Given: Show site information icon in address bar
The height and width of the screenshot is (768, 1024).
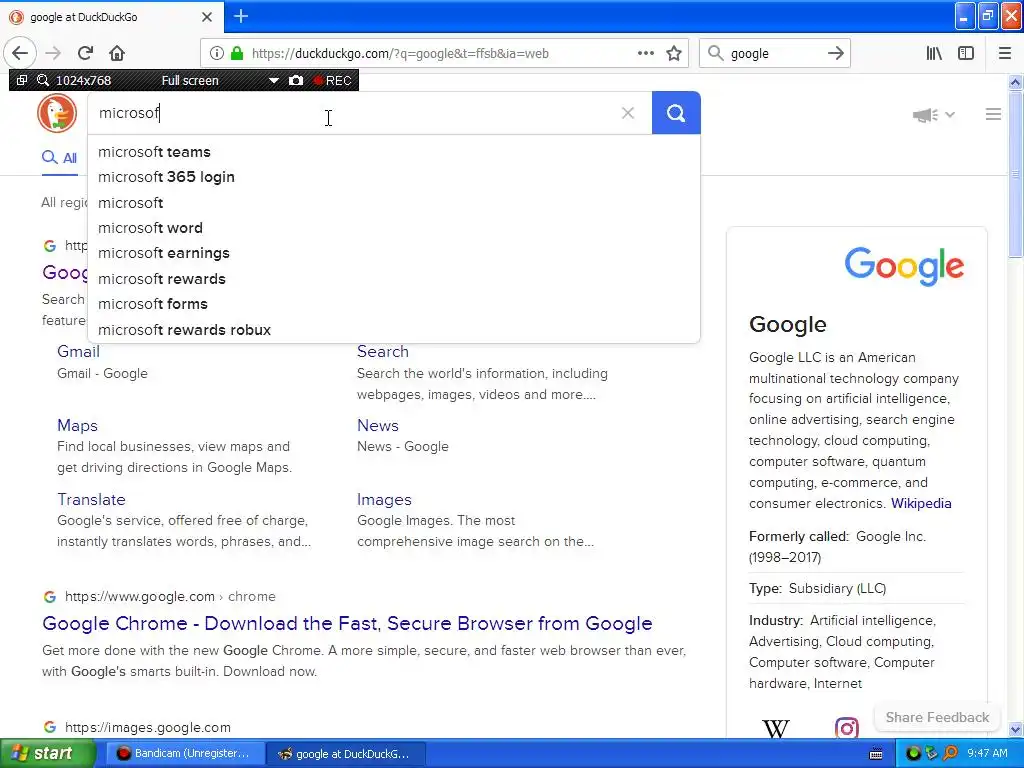Looking at the screenshot, I should (x=217, y=54).
